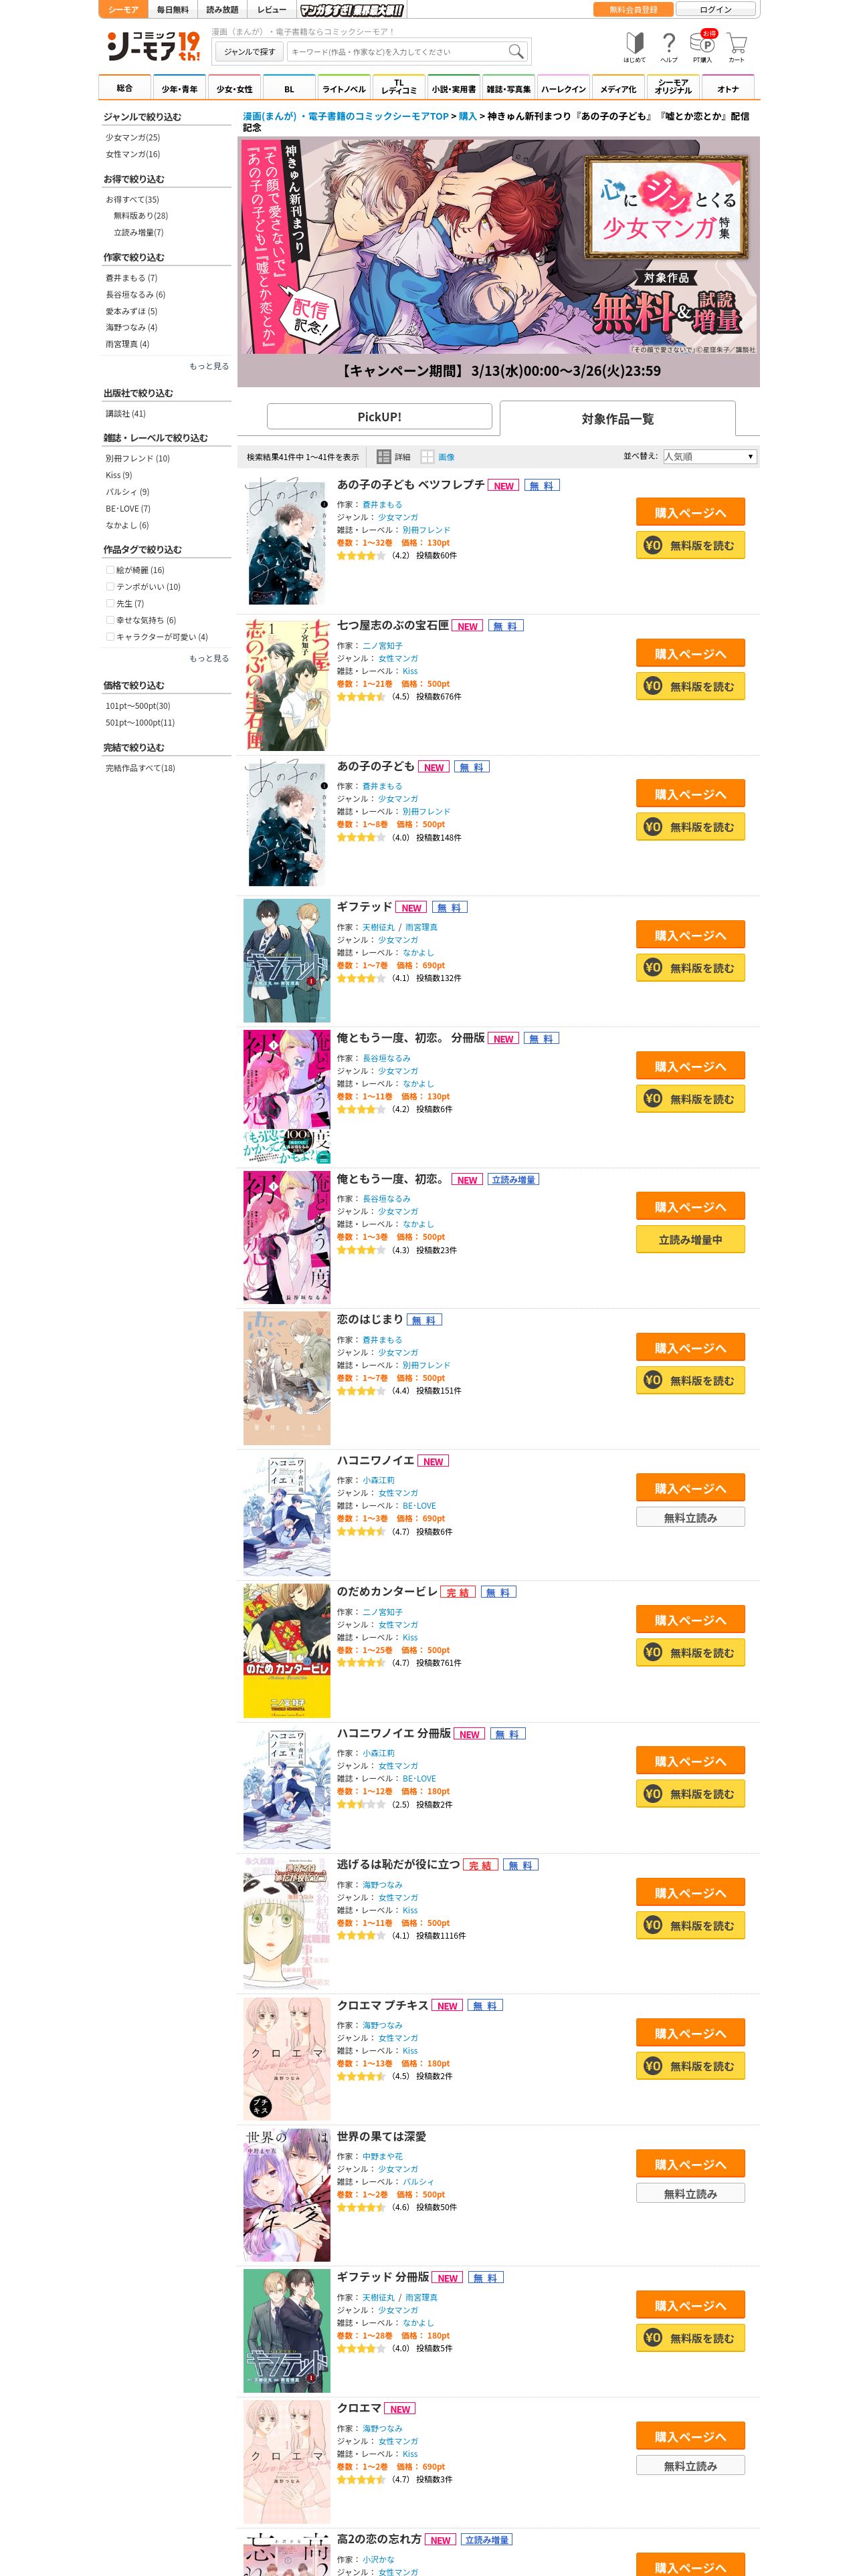Screen dimensions: 859x2576
Task: Open ギフテッド cover thumbnail
Action: click(x=287, y=960)
